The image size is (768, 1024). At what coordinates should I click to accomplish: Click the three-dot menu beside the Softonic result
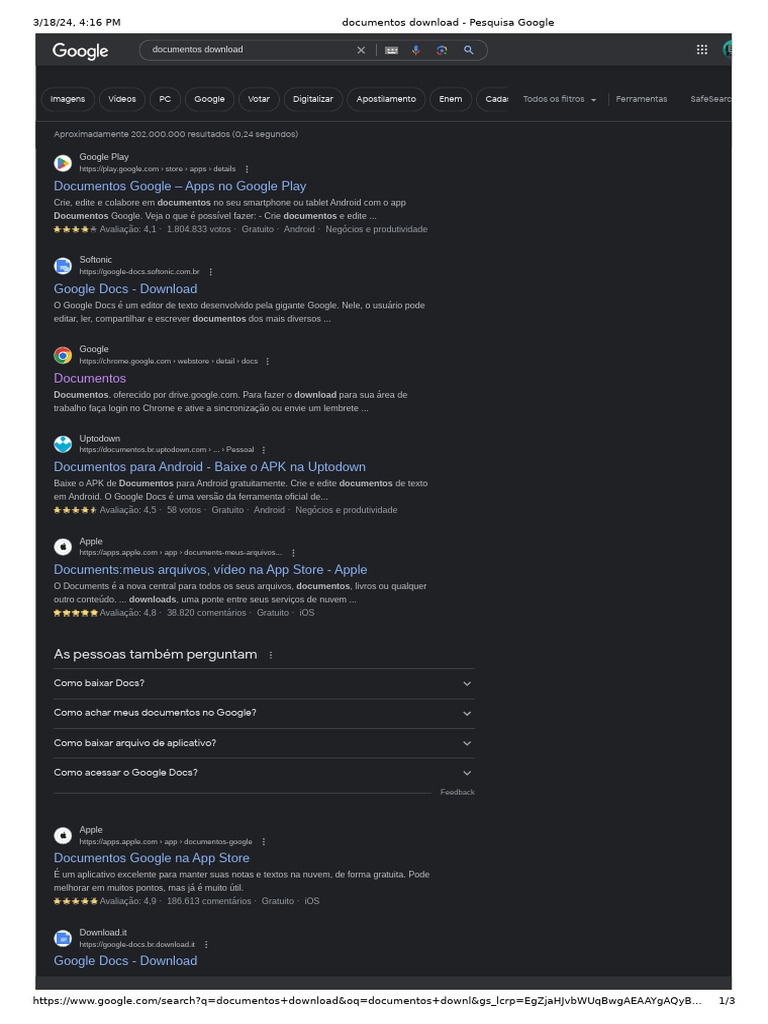(x=211, y=272)
